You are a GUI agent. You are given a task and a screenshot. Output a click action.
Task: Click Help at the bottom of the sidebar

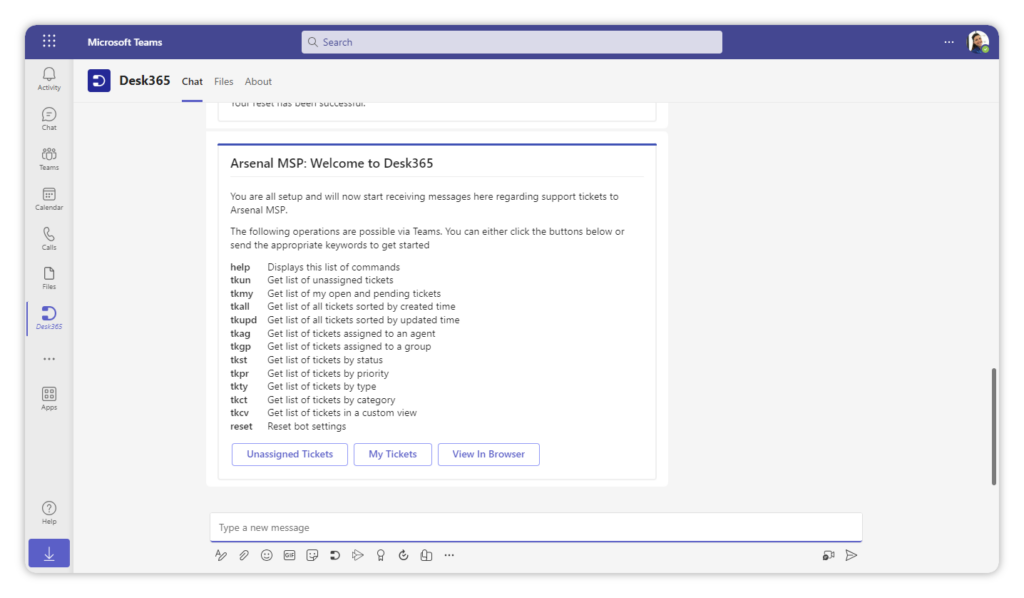pos(48,511)
